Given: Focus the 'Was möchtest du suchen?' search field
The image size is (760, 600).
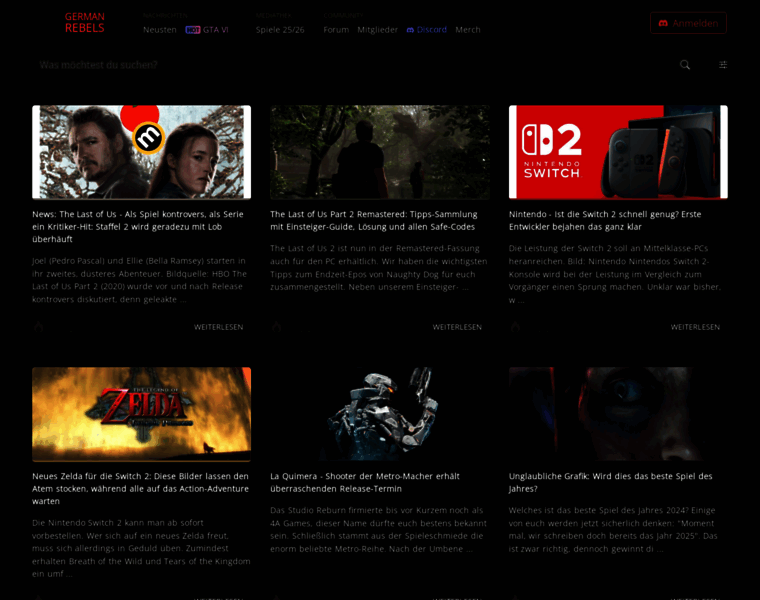Looking at the screenshot, I should tap(354, 65).
